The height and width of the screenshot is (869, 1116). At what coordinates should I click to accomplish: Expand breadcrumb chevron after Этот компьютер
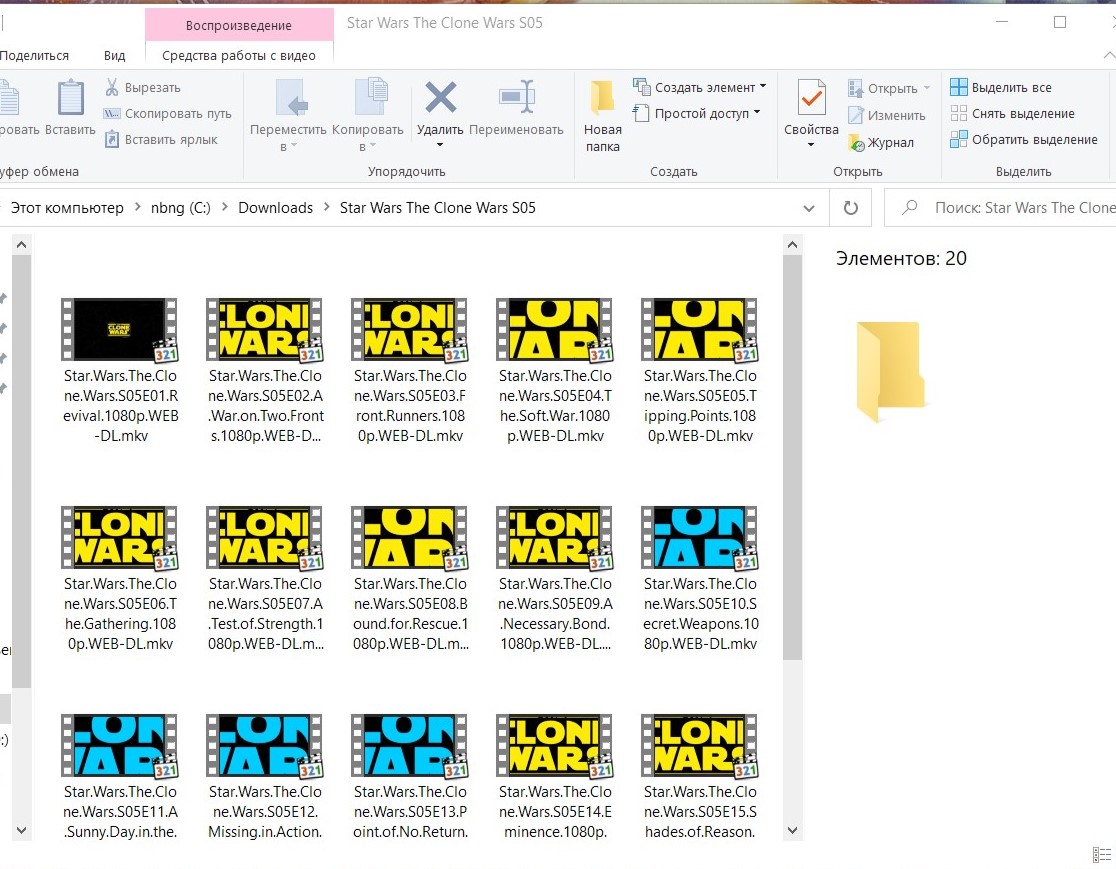[x=137, y=207]
